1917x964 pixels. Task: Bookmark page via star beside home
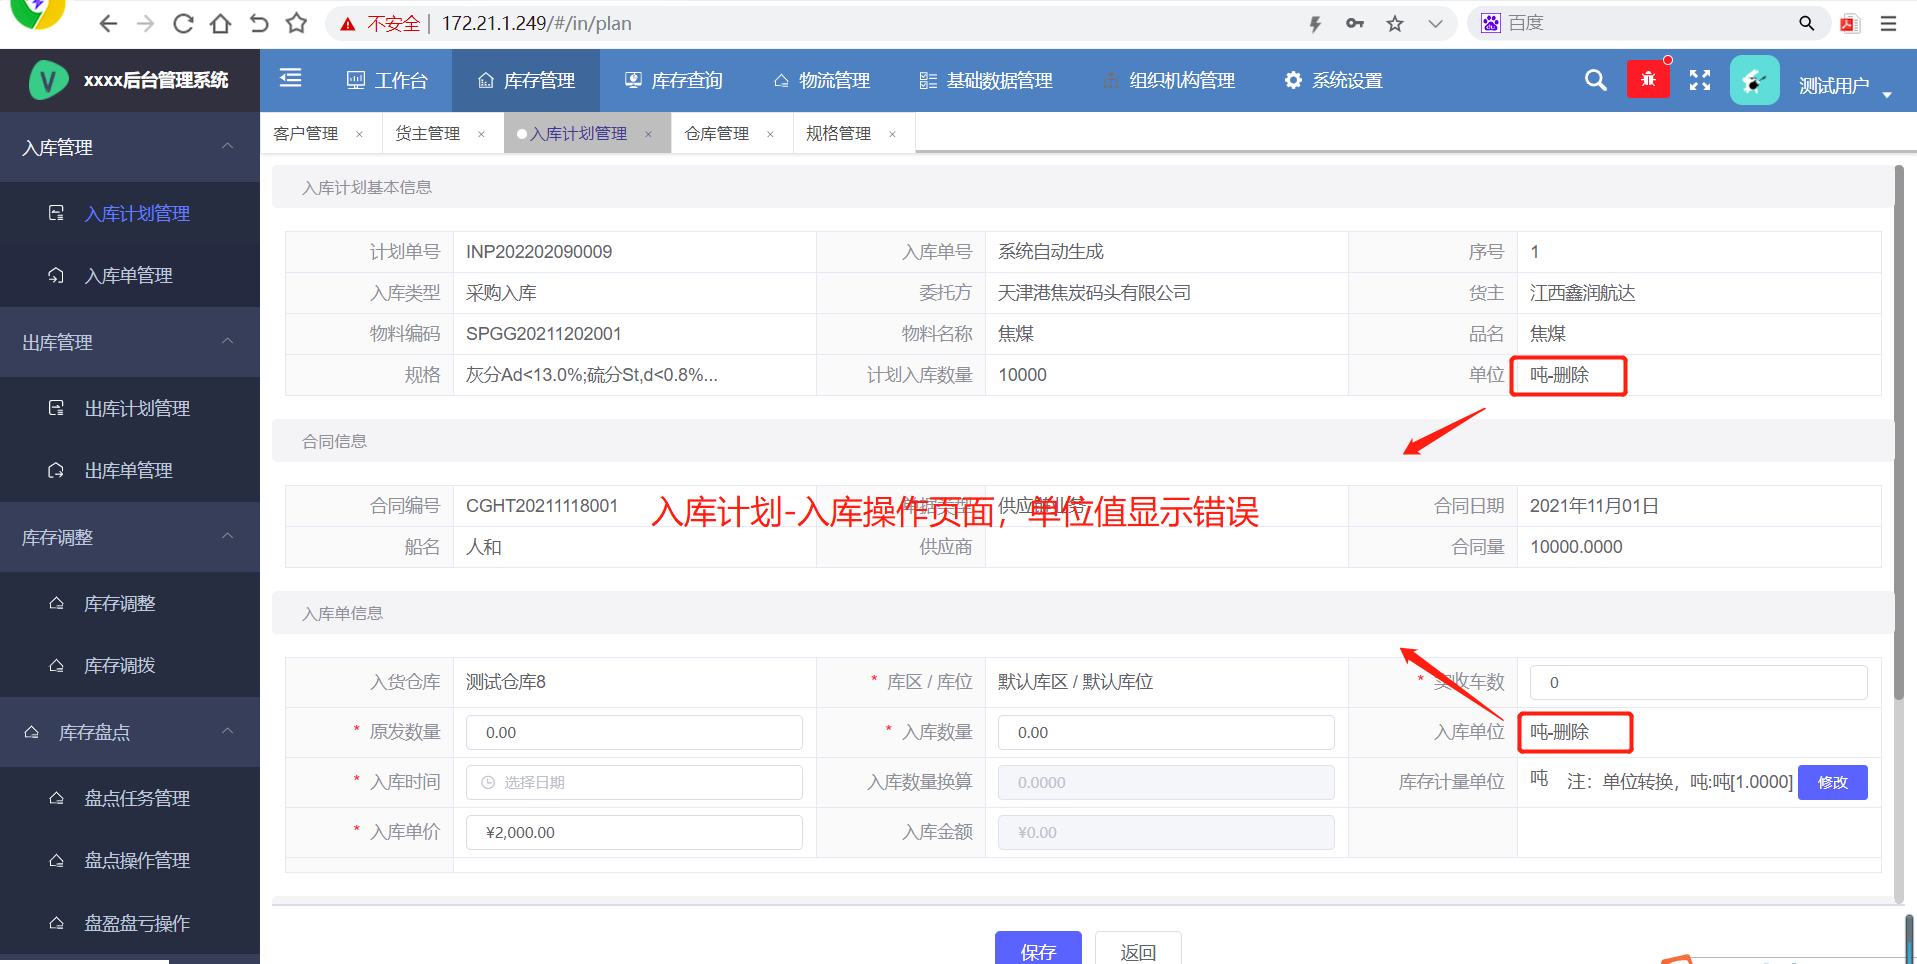pos(296,23)
